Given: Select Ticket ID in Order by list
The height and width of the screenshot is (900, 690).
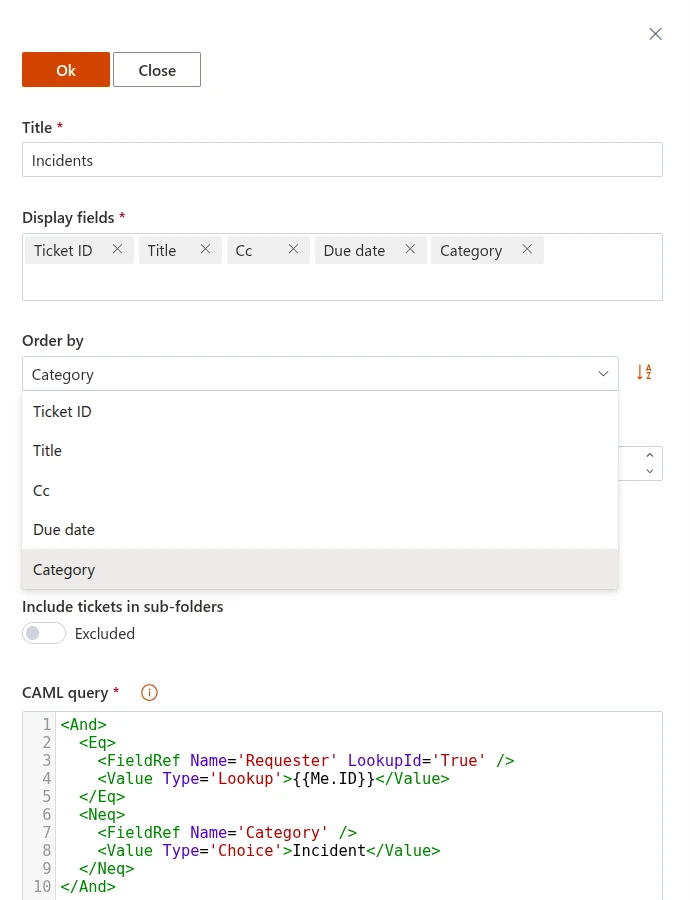Looking at the screenshot, I should pyautogui.click(x=62, y=411).
